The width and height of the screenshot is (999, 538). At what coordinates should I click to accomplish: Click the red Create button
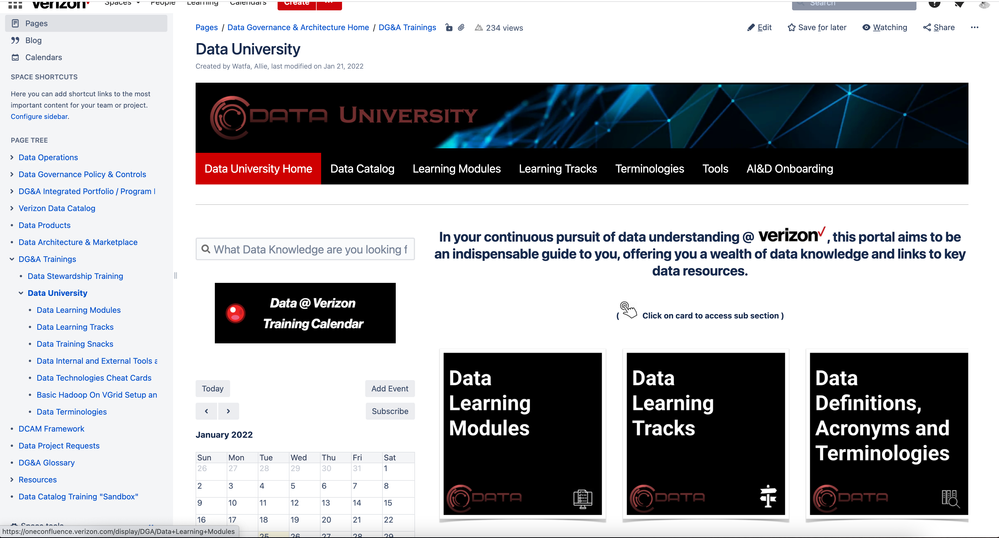click(296, 4)
